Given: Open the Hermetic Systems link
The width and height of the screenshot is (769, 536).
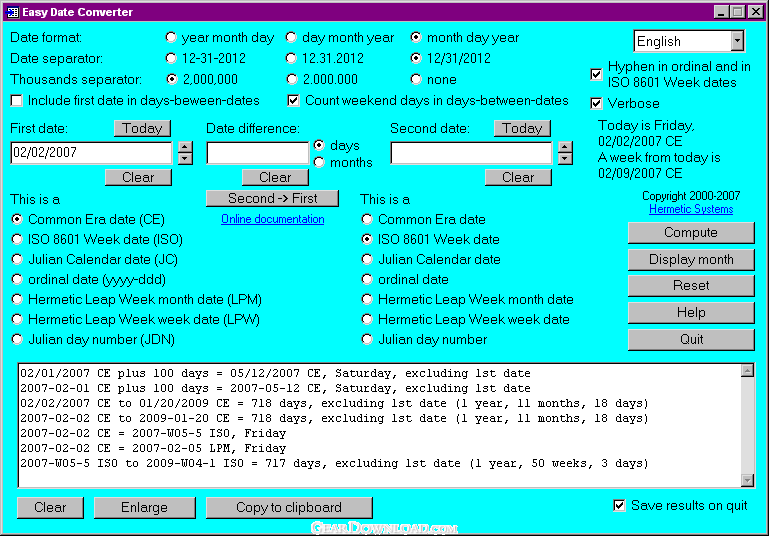Looking at the screenshot, I should (691, 209).
